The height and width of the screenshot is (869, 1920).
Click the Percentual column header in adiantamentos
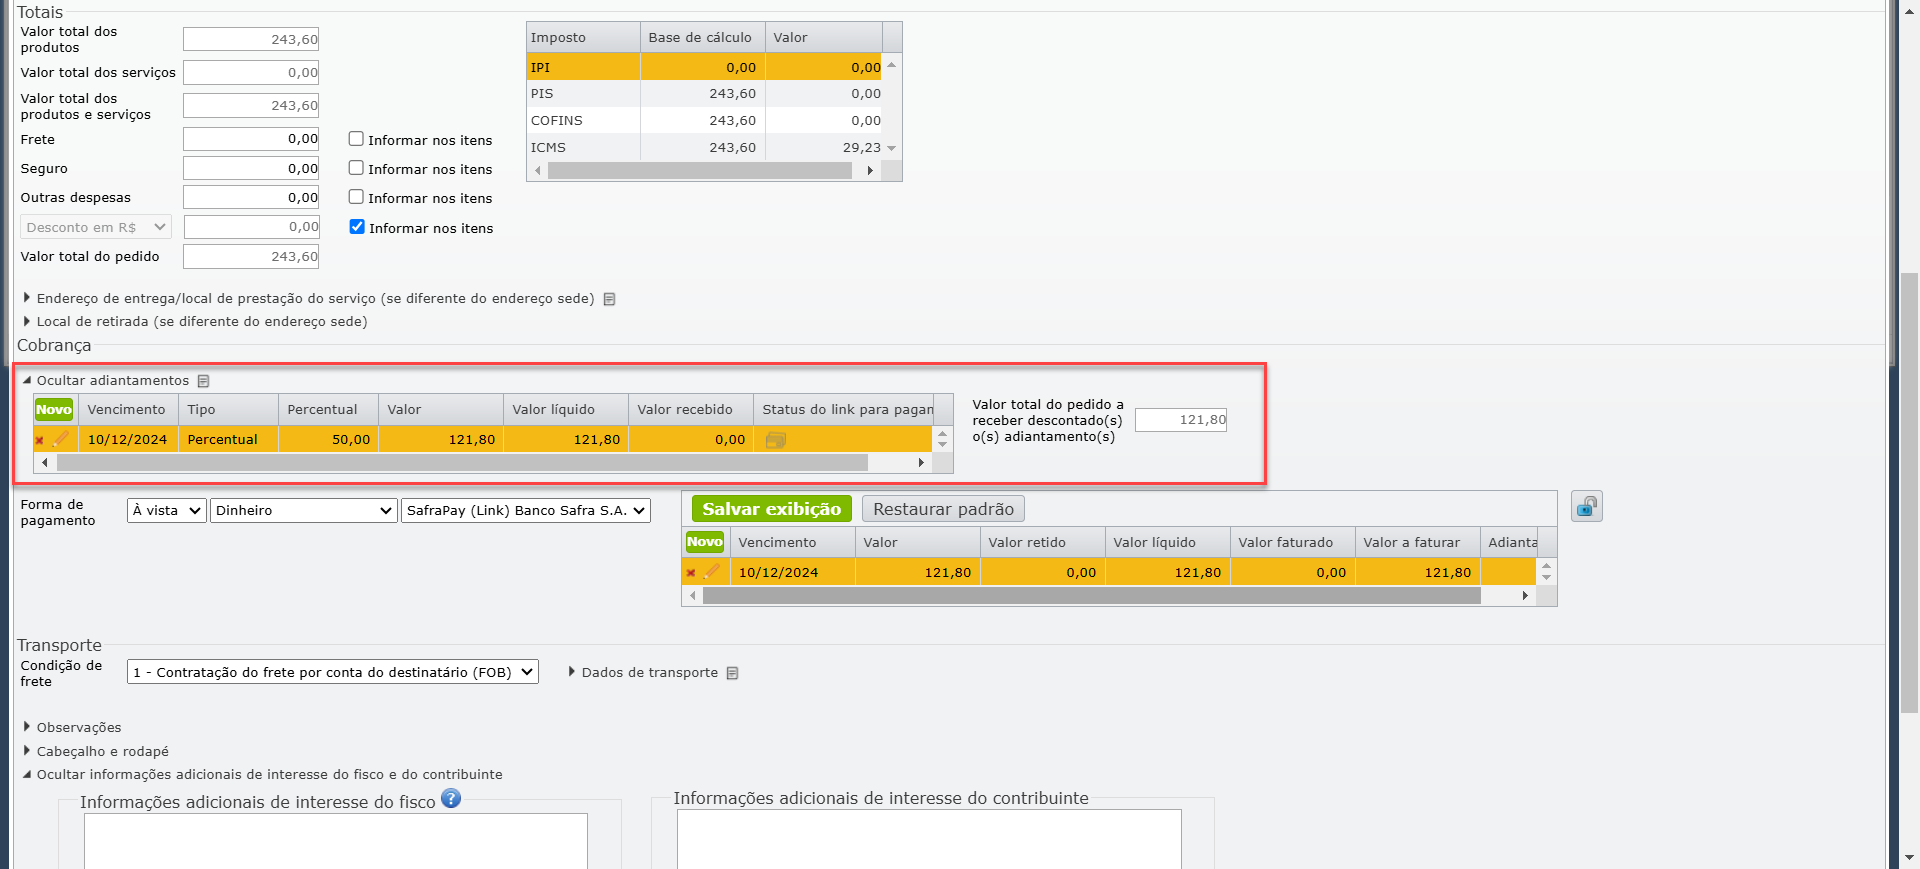tap(328, 410)
